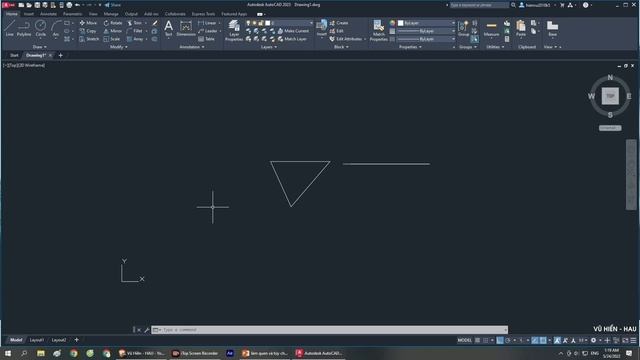Click the search keyword input field
Image resolution: width=640 pixels, height=360 pixels.
click(x=479, y=5)
